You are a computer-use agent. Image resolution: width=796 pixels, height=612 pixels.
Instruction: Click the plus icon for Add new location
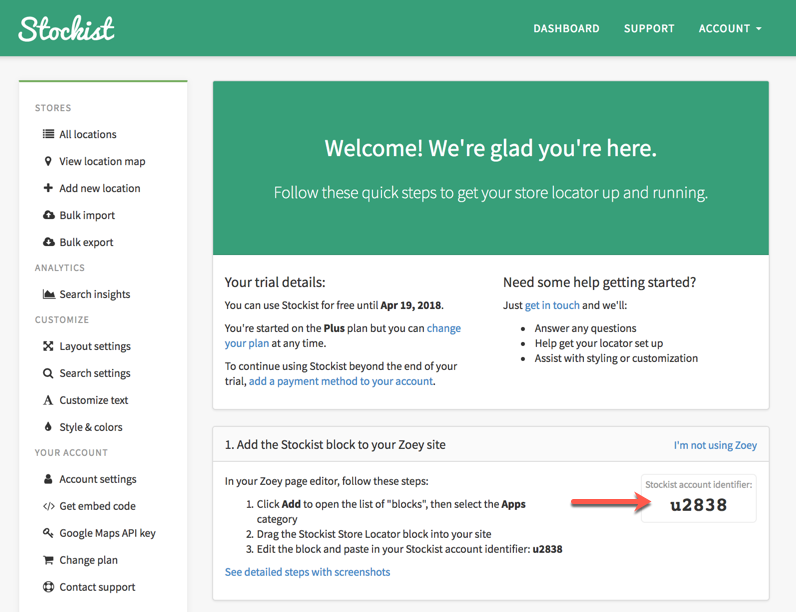[x=48, y=188]
